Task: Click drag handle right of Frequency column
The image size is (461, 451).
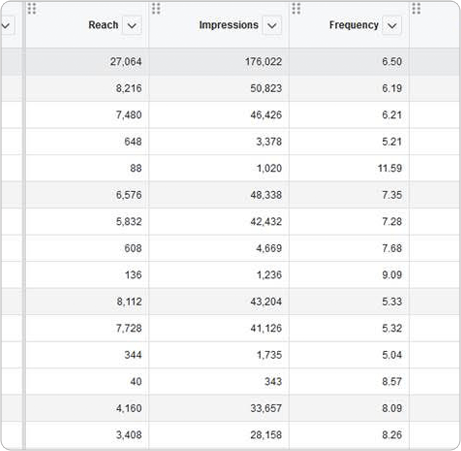Action: point(416,9)
